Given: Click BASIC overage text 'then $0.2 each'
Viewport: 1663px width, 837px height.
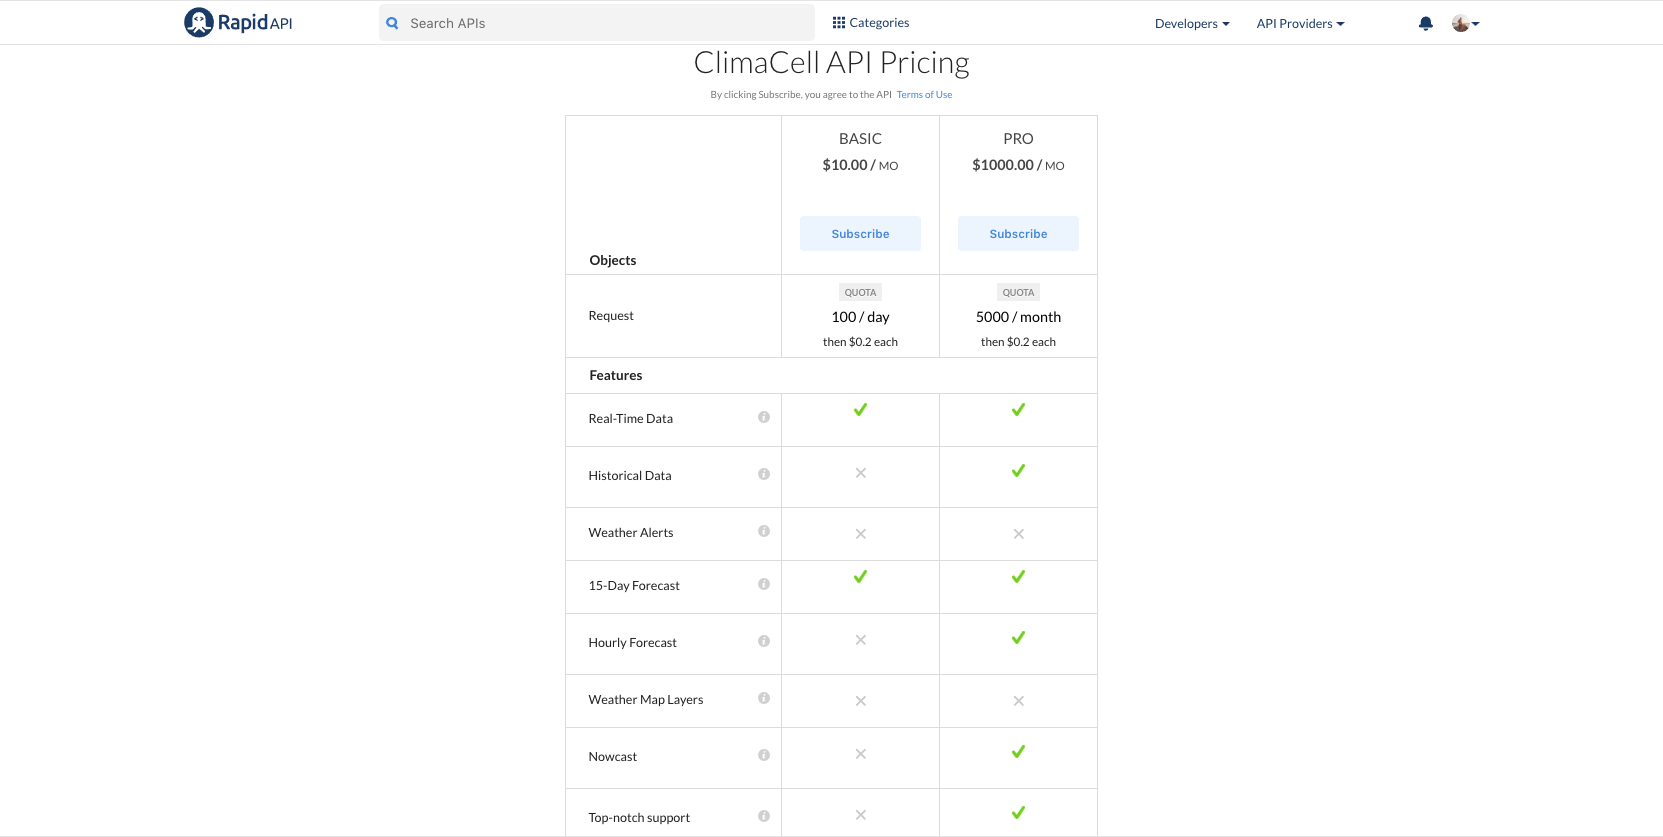Looking at the screenshot, I should (860, 342).
